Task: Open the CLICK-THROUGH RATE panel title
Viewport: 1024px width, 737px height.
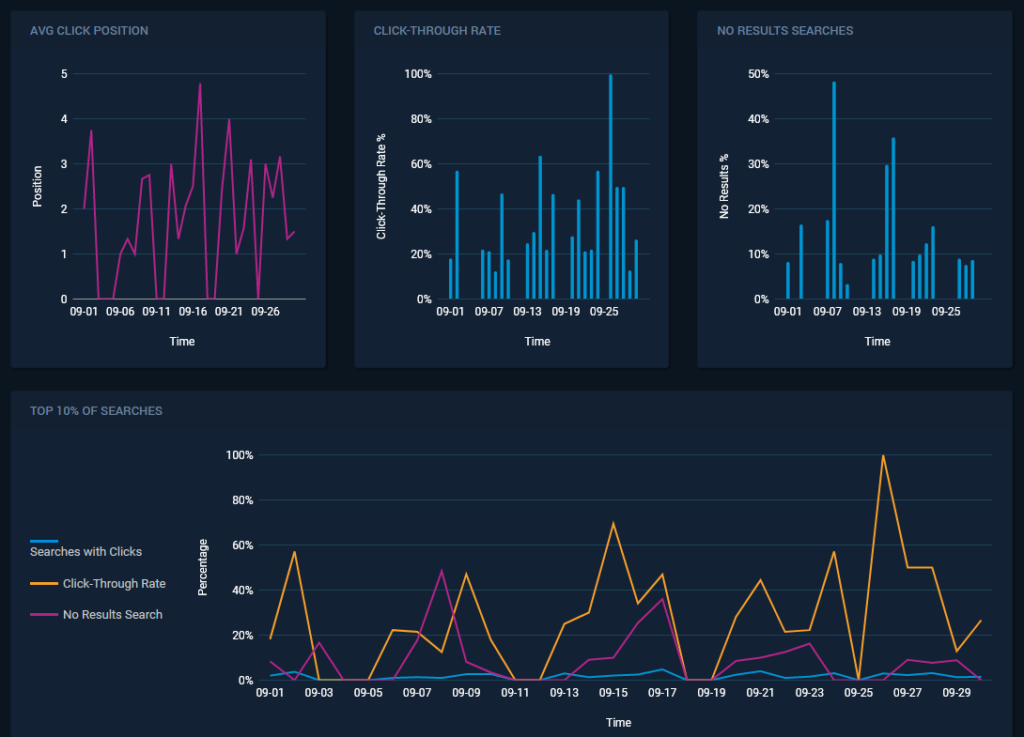Action: [437, 31]
